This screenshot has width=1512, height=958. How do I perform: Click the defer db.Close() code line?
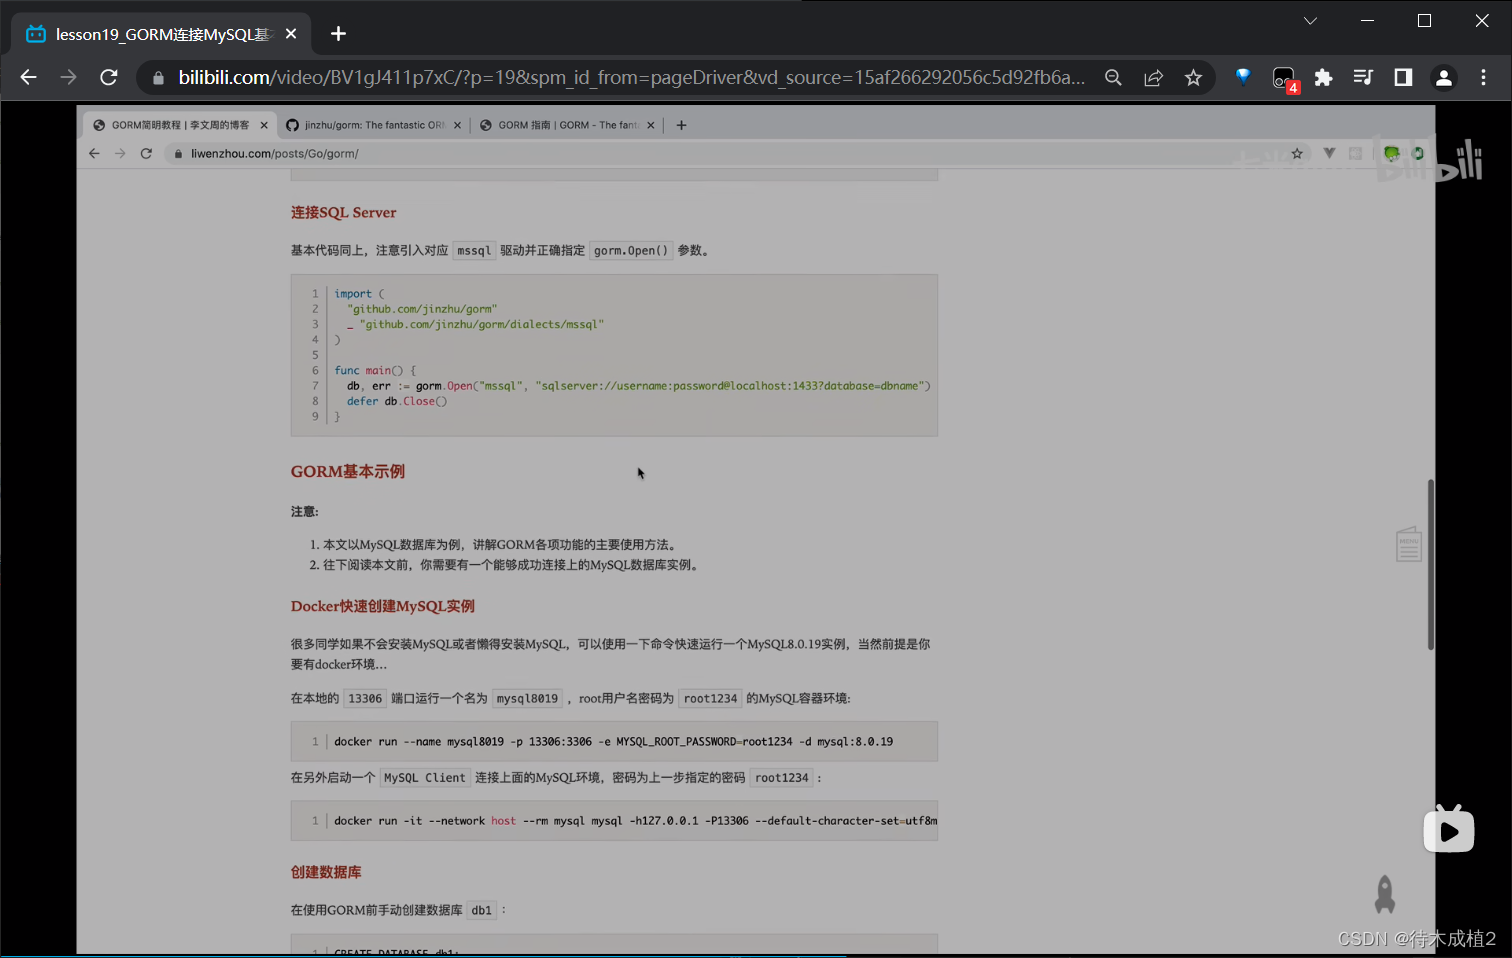click(397, 401)
